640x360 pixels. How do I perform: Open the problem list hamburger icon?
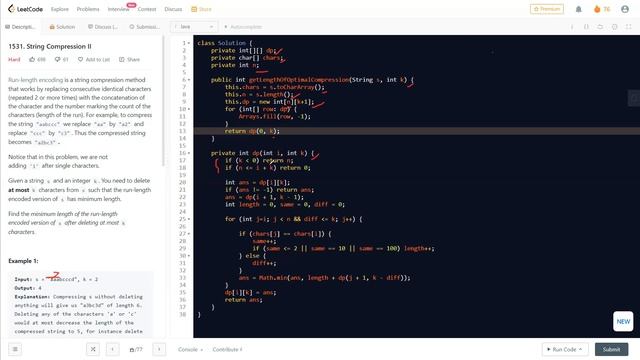pos(15,349)
